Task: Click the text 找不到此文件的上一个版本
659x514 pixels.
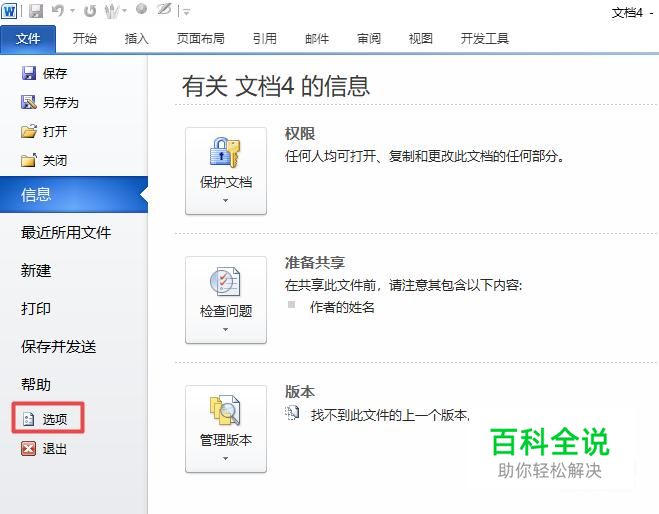Action: (x=390, y=415)
